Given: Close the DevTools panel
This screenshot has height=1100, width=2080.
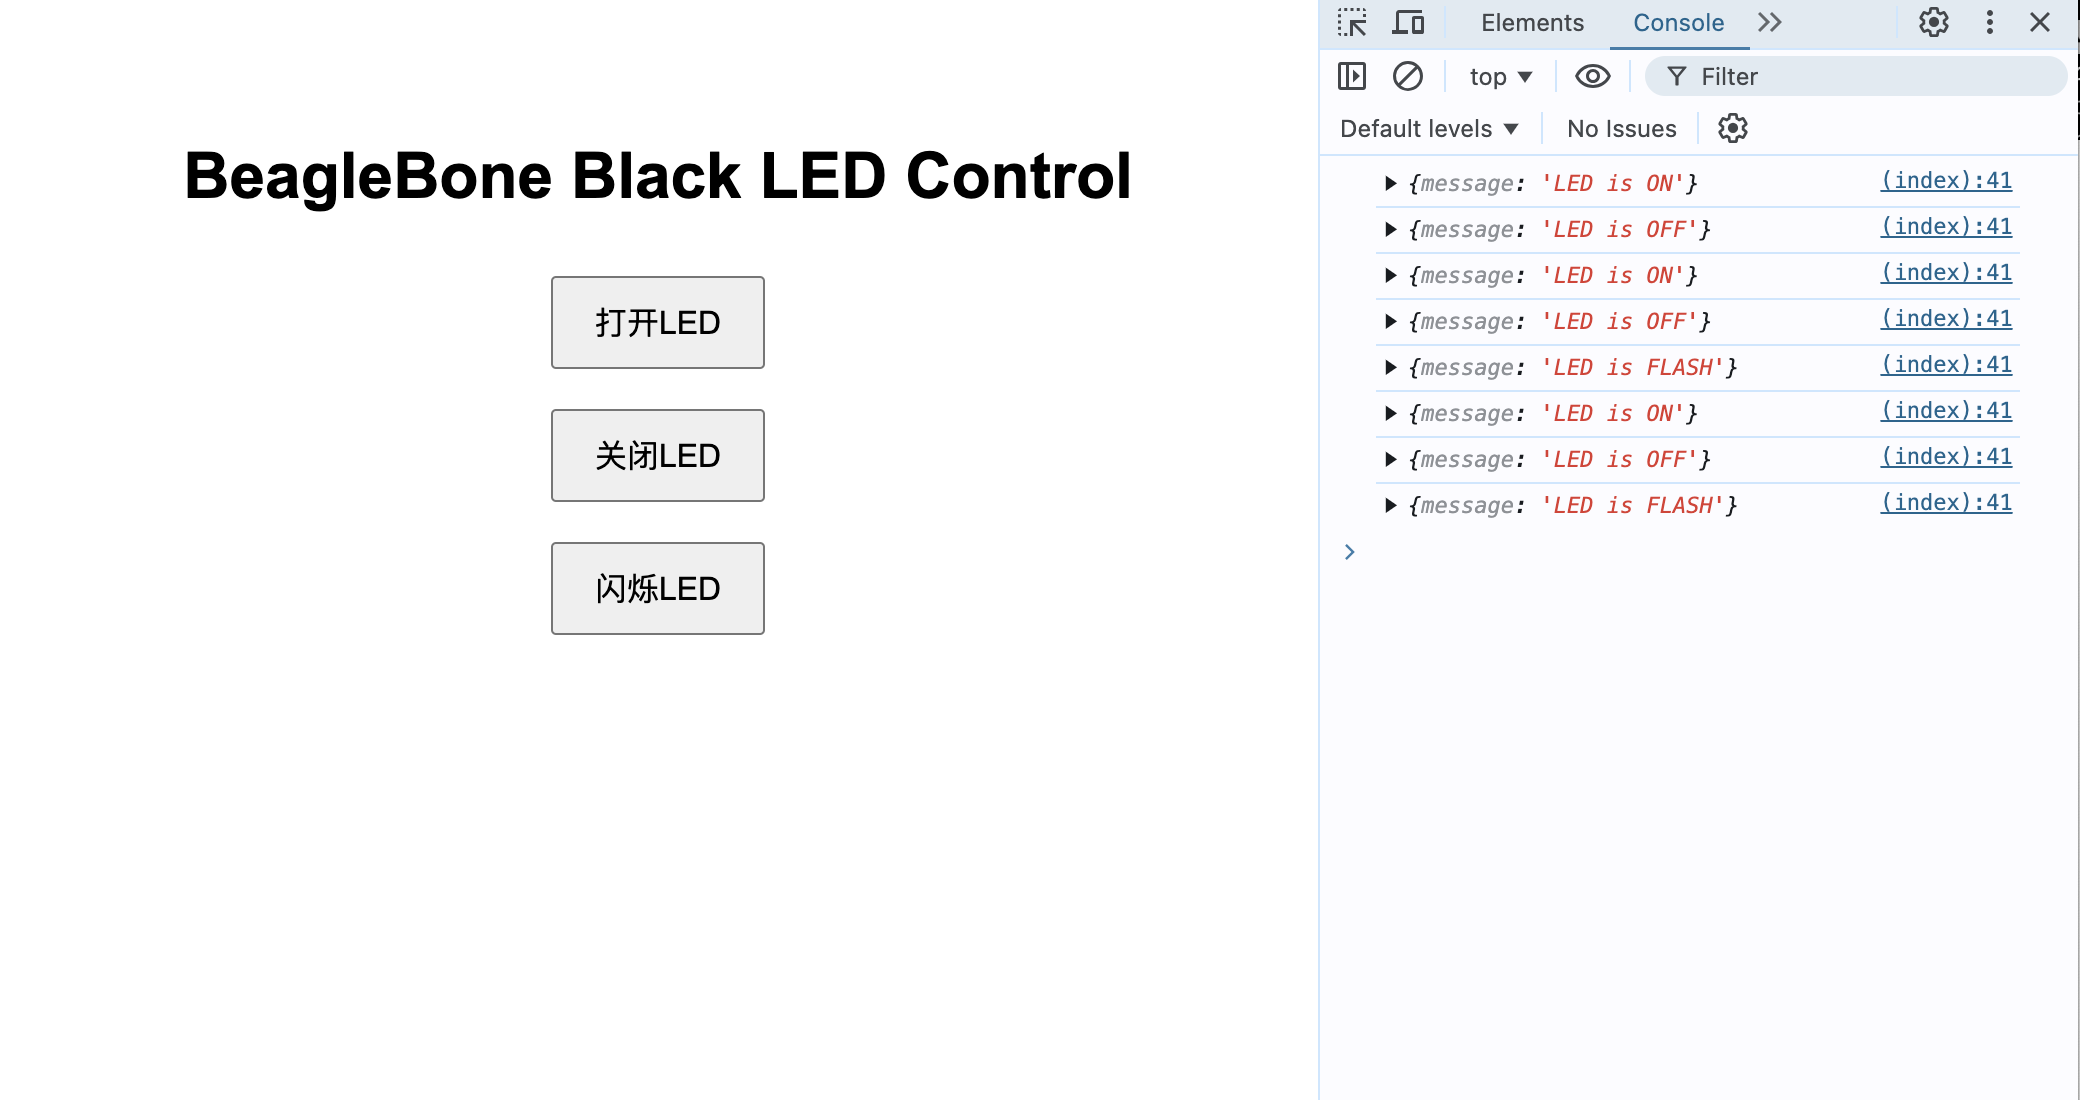Looking at the screenshot, I should pyautogui.click(x=2040, y=22).
